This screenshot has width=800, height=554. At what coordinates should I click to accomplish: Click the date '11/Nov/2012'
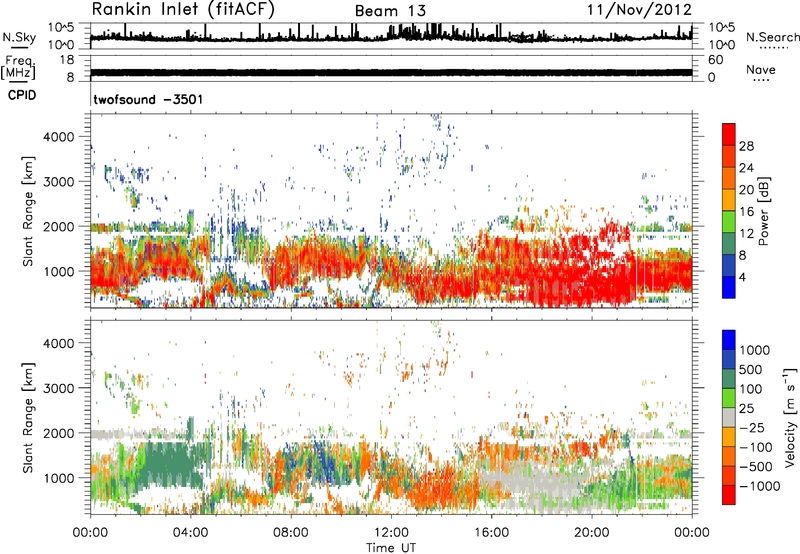coord(639,10)
